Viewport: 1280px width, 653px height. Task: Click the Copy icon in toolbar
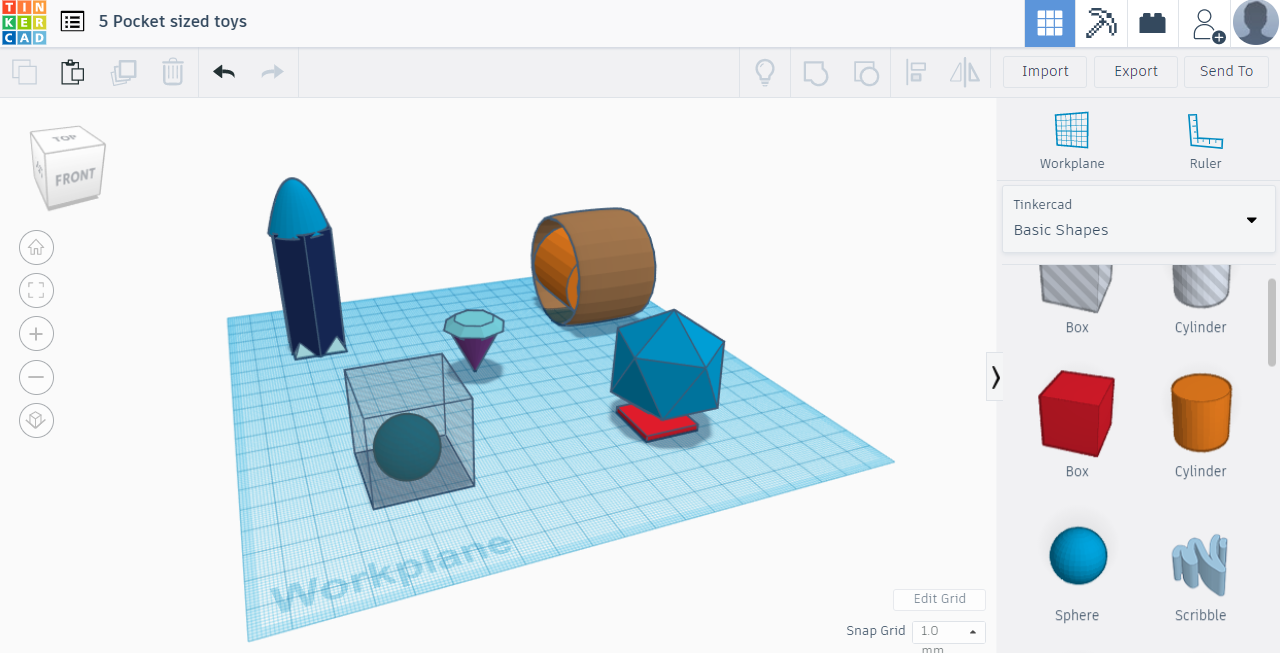point(24,72)
